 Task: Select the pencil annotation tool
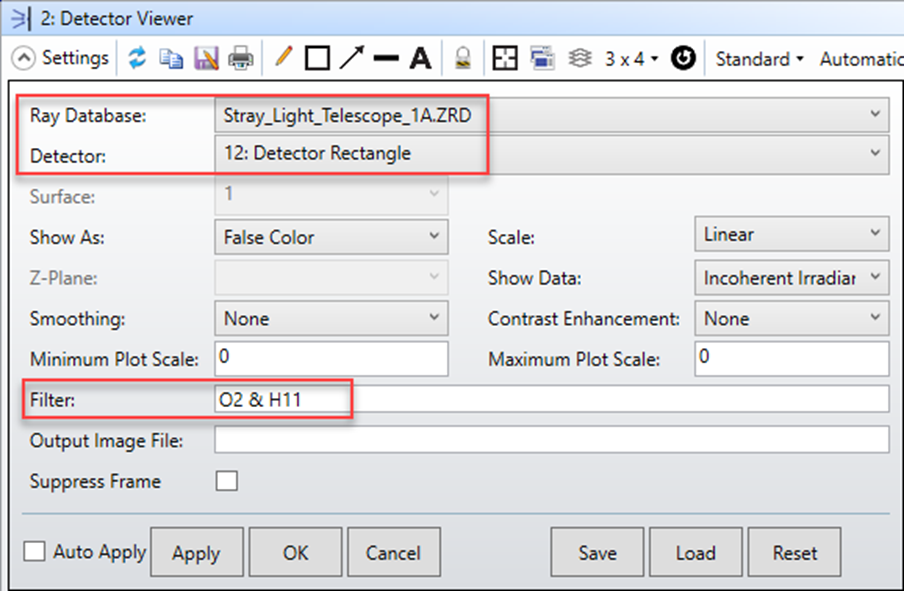(283, 58)
